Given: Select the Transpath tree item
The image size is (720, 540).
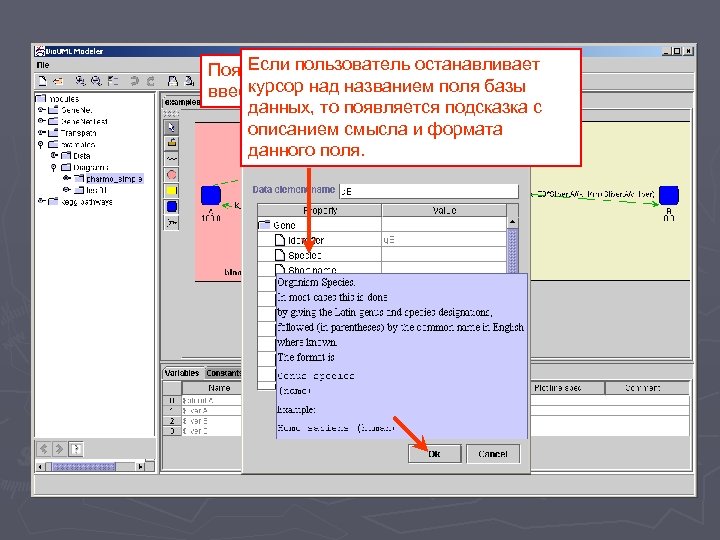Looking at the screenshot, I should (79, 133).
